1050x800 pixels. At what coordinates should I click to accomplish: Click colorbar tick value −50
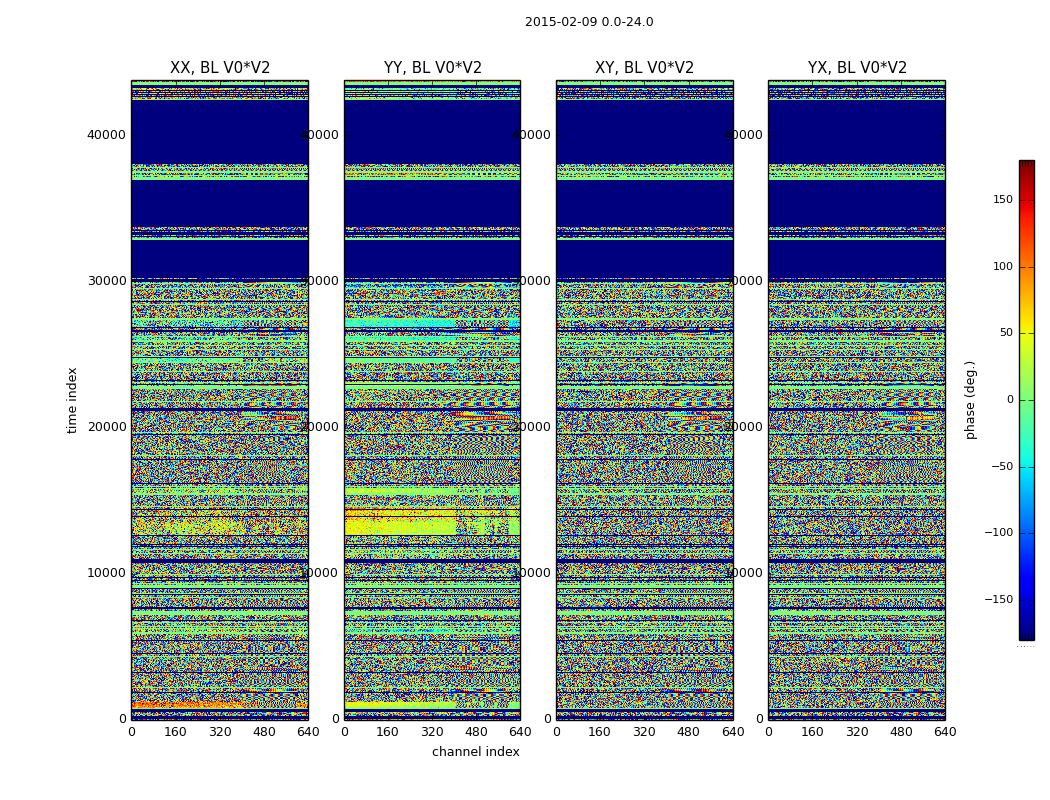click(1001, 467)
